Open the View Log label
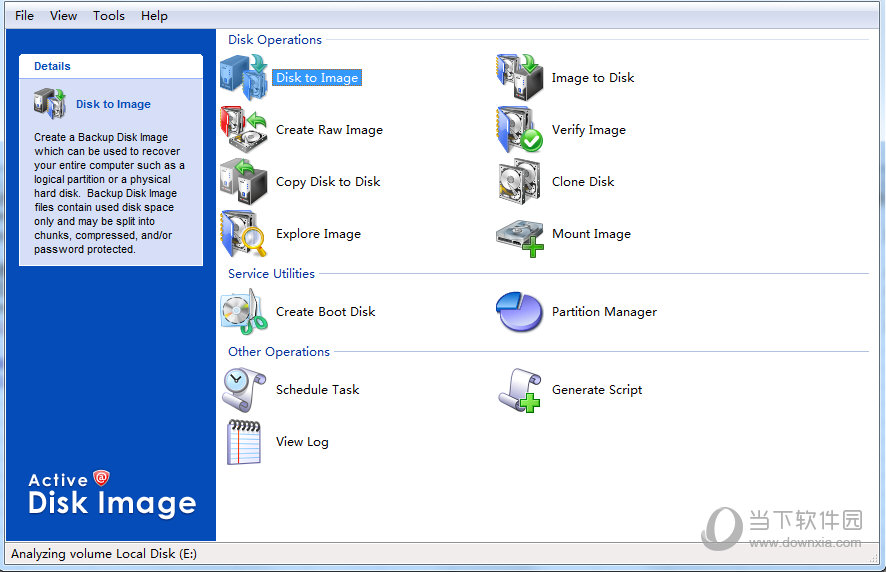The width and height of the screenshot is (886, 572). [x=302, y=441]
